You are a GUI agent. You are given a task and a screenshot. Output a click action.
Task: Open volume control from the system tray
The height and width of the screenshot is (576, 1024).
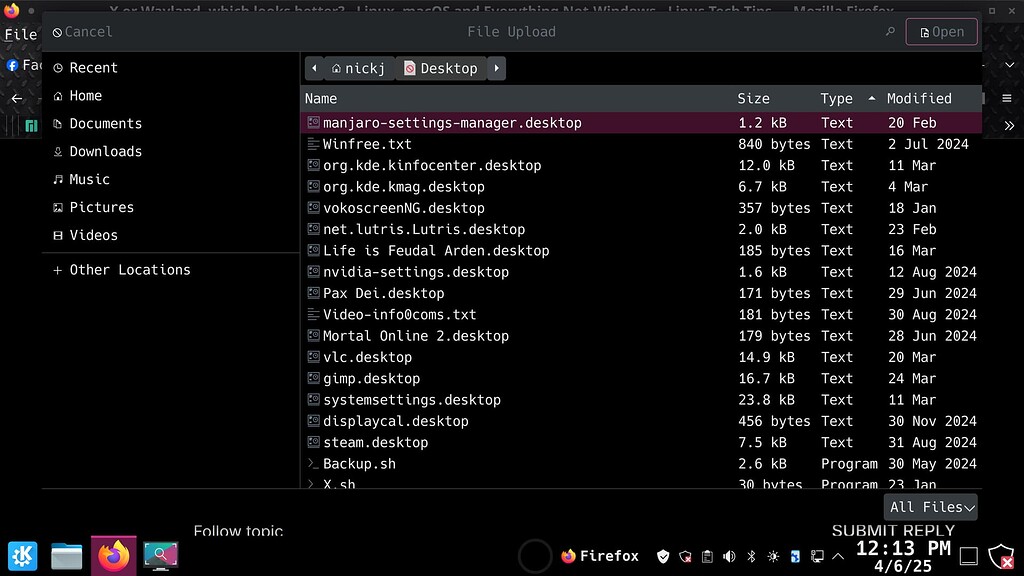728,556
